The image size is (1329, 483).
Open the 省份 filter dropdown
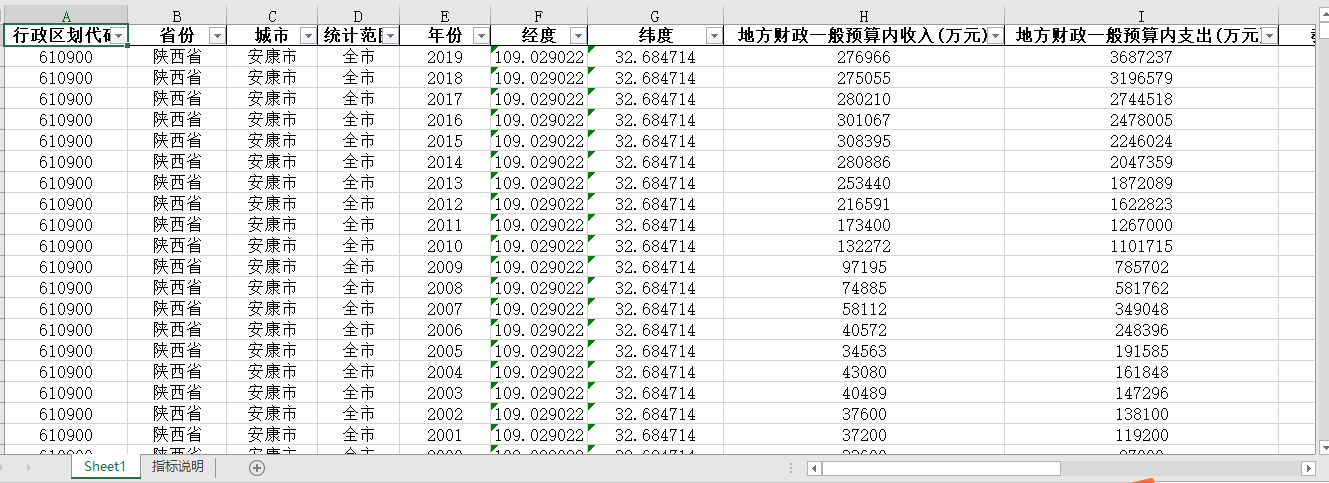218,36
